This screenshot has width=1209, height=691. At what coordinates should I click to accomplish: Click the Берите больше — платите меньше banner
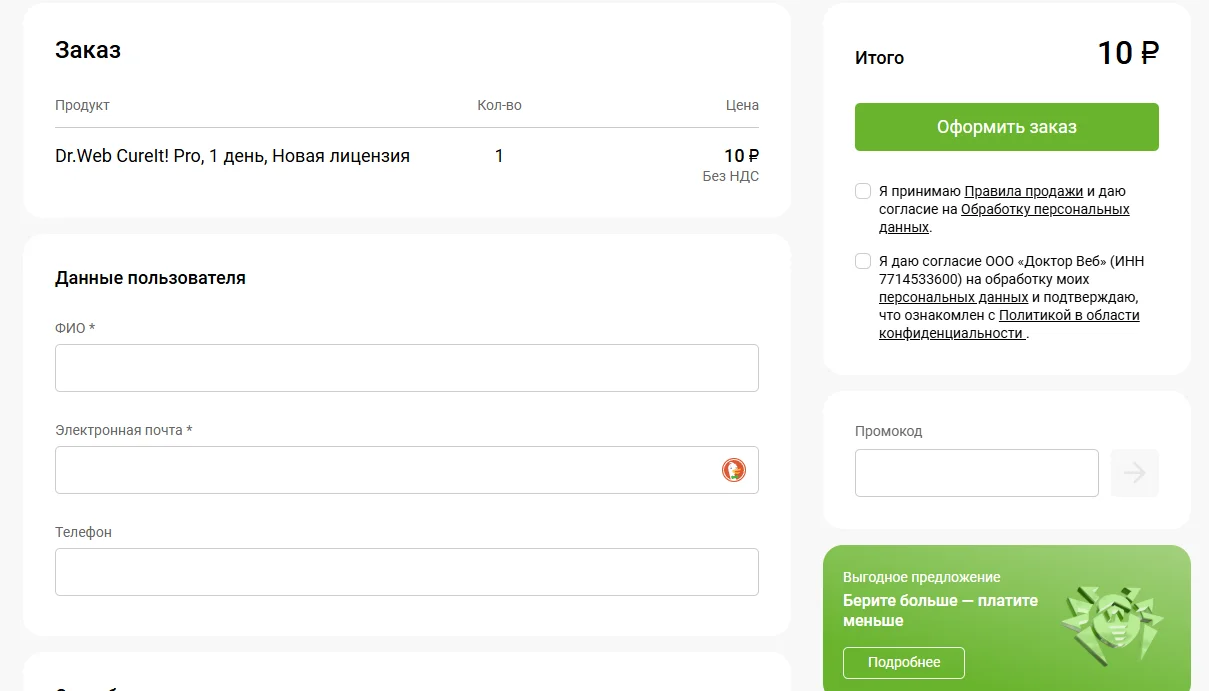click(x=1007, y=618)
